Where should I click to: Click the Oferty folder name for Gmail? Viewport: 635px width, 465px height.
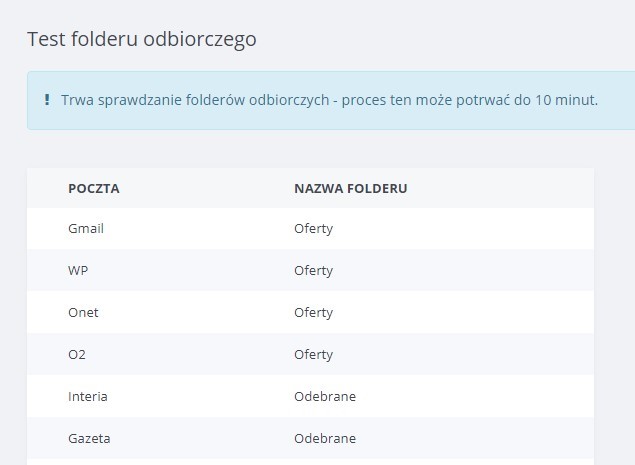pyautogui.click(x=313, y=228)
